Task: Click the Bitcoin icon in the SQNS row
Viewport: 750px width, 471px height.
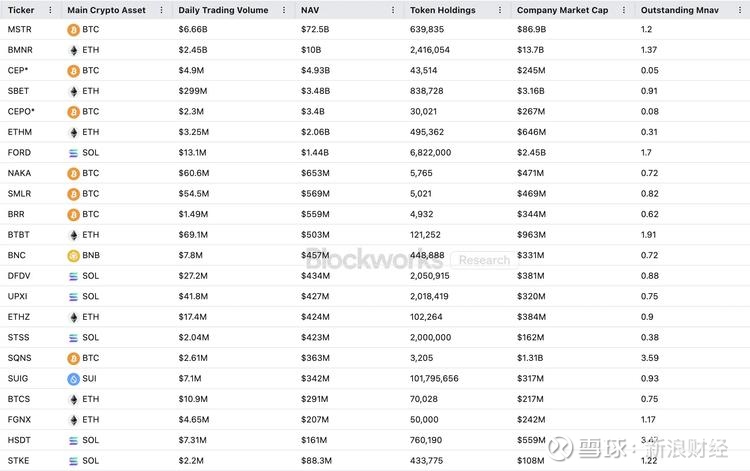Action: point(73,358)
